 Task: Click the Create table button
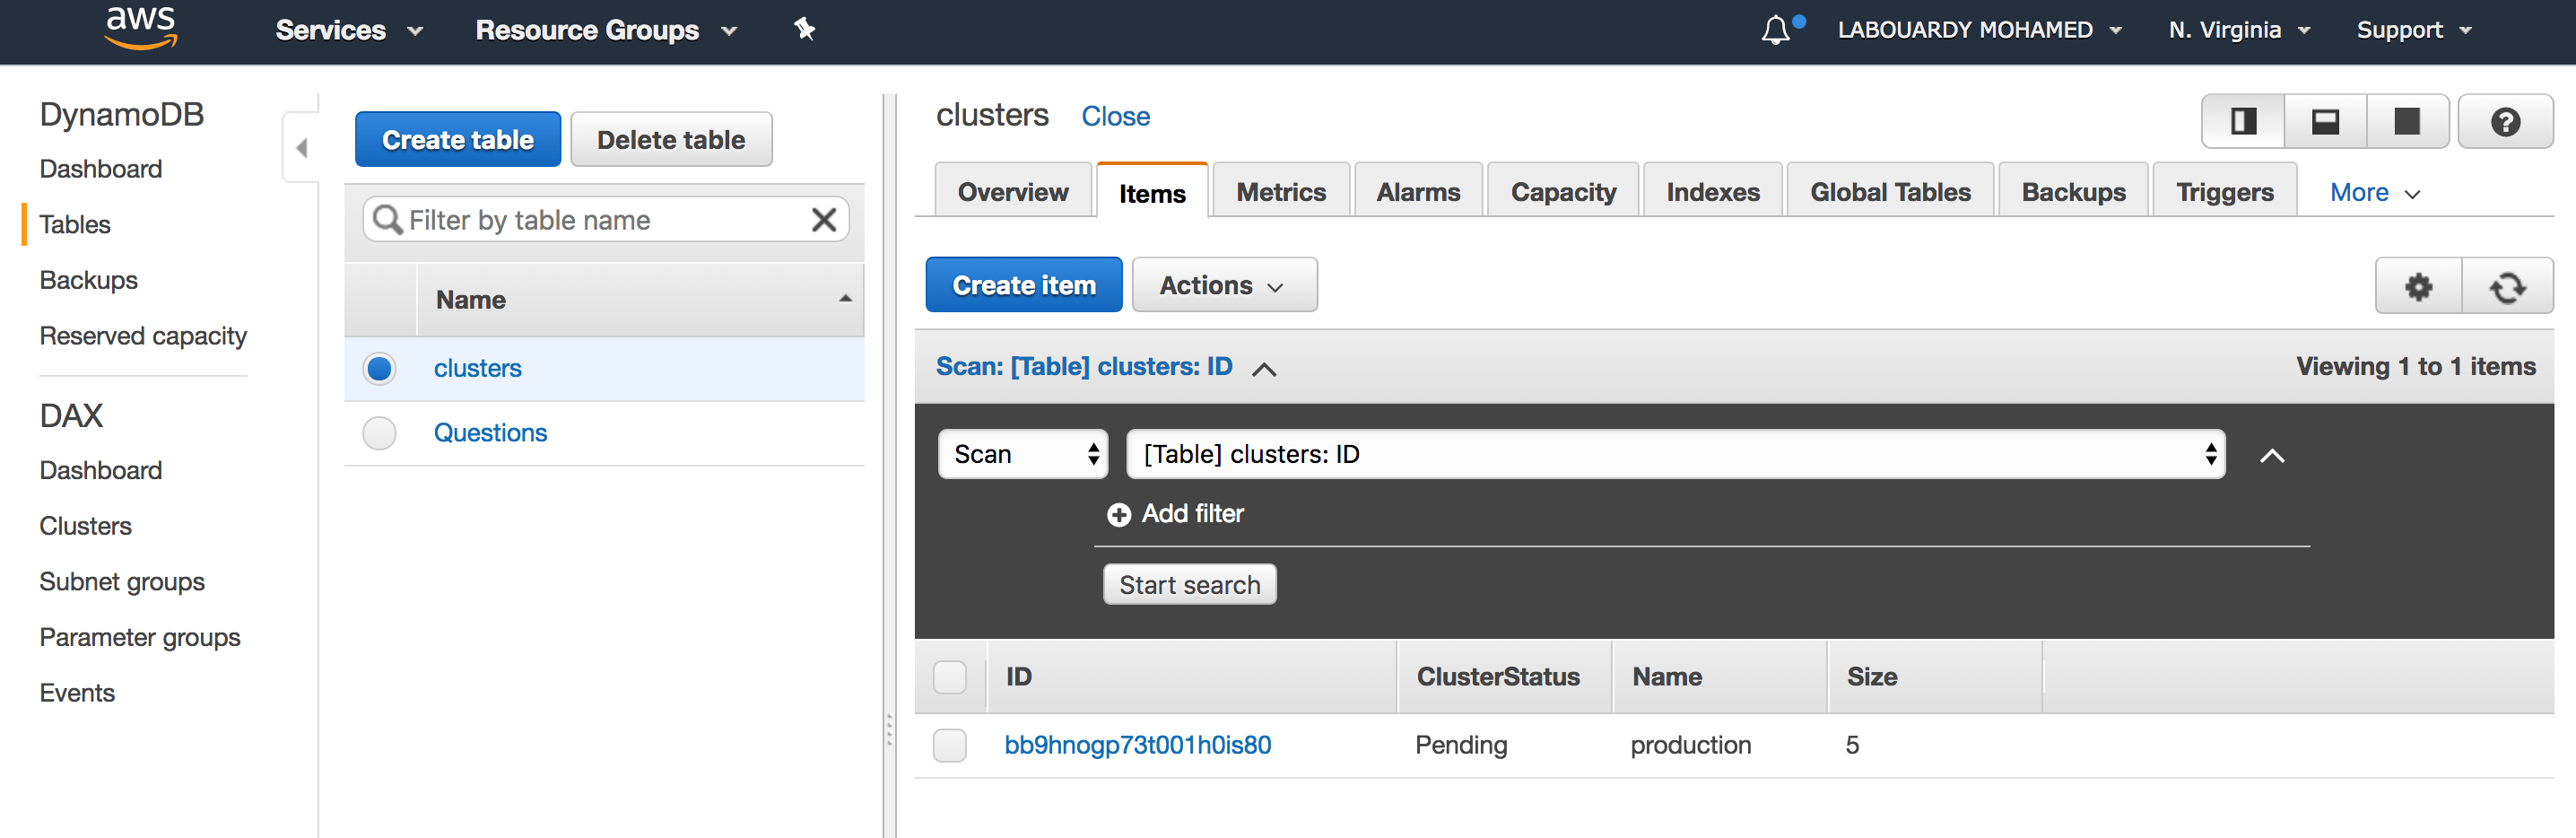tap(458, 139)
